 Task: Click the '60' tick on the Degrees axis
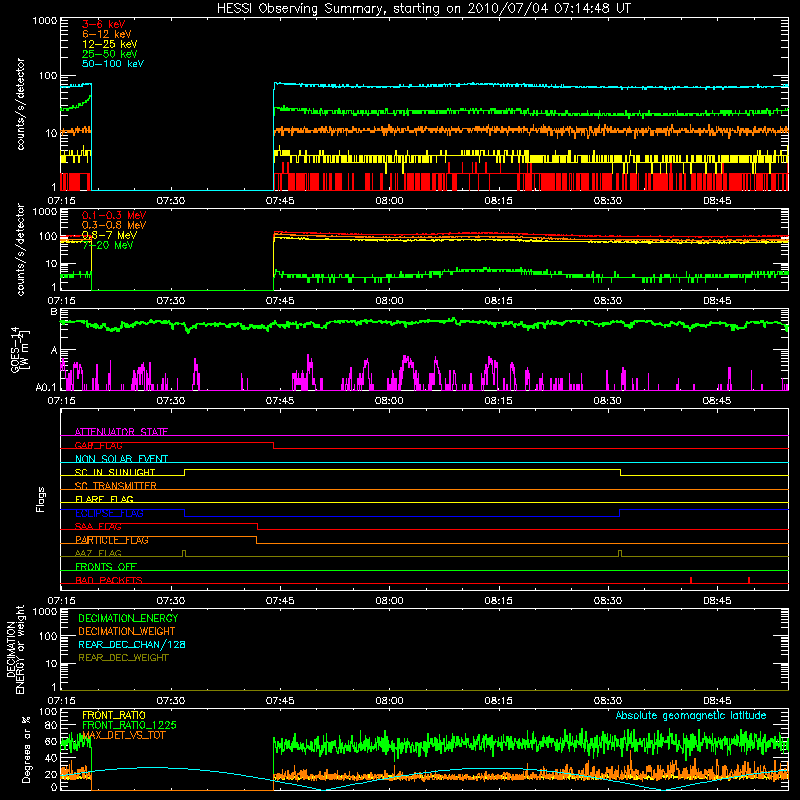51,741
